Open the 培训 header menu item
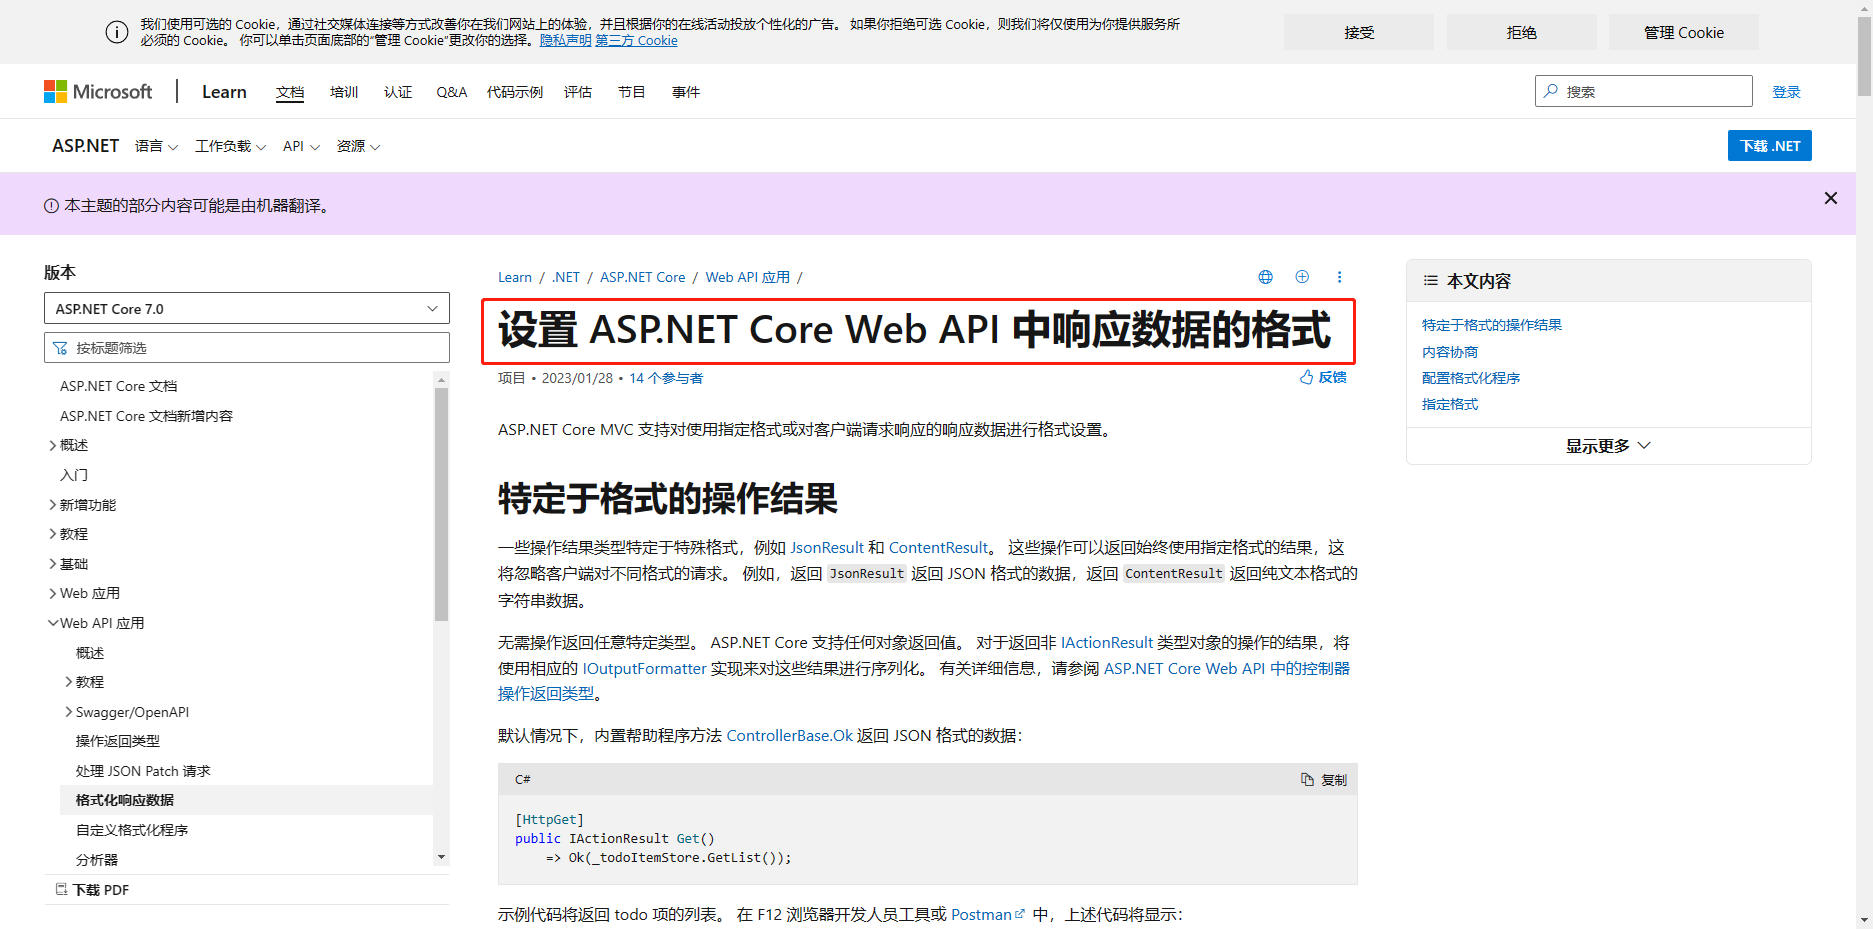 click(344, 92)
